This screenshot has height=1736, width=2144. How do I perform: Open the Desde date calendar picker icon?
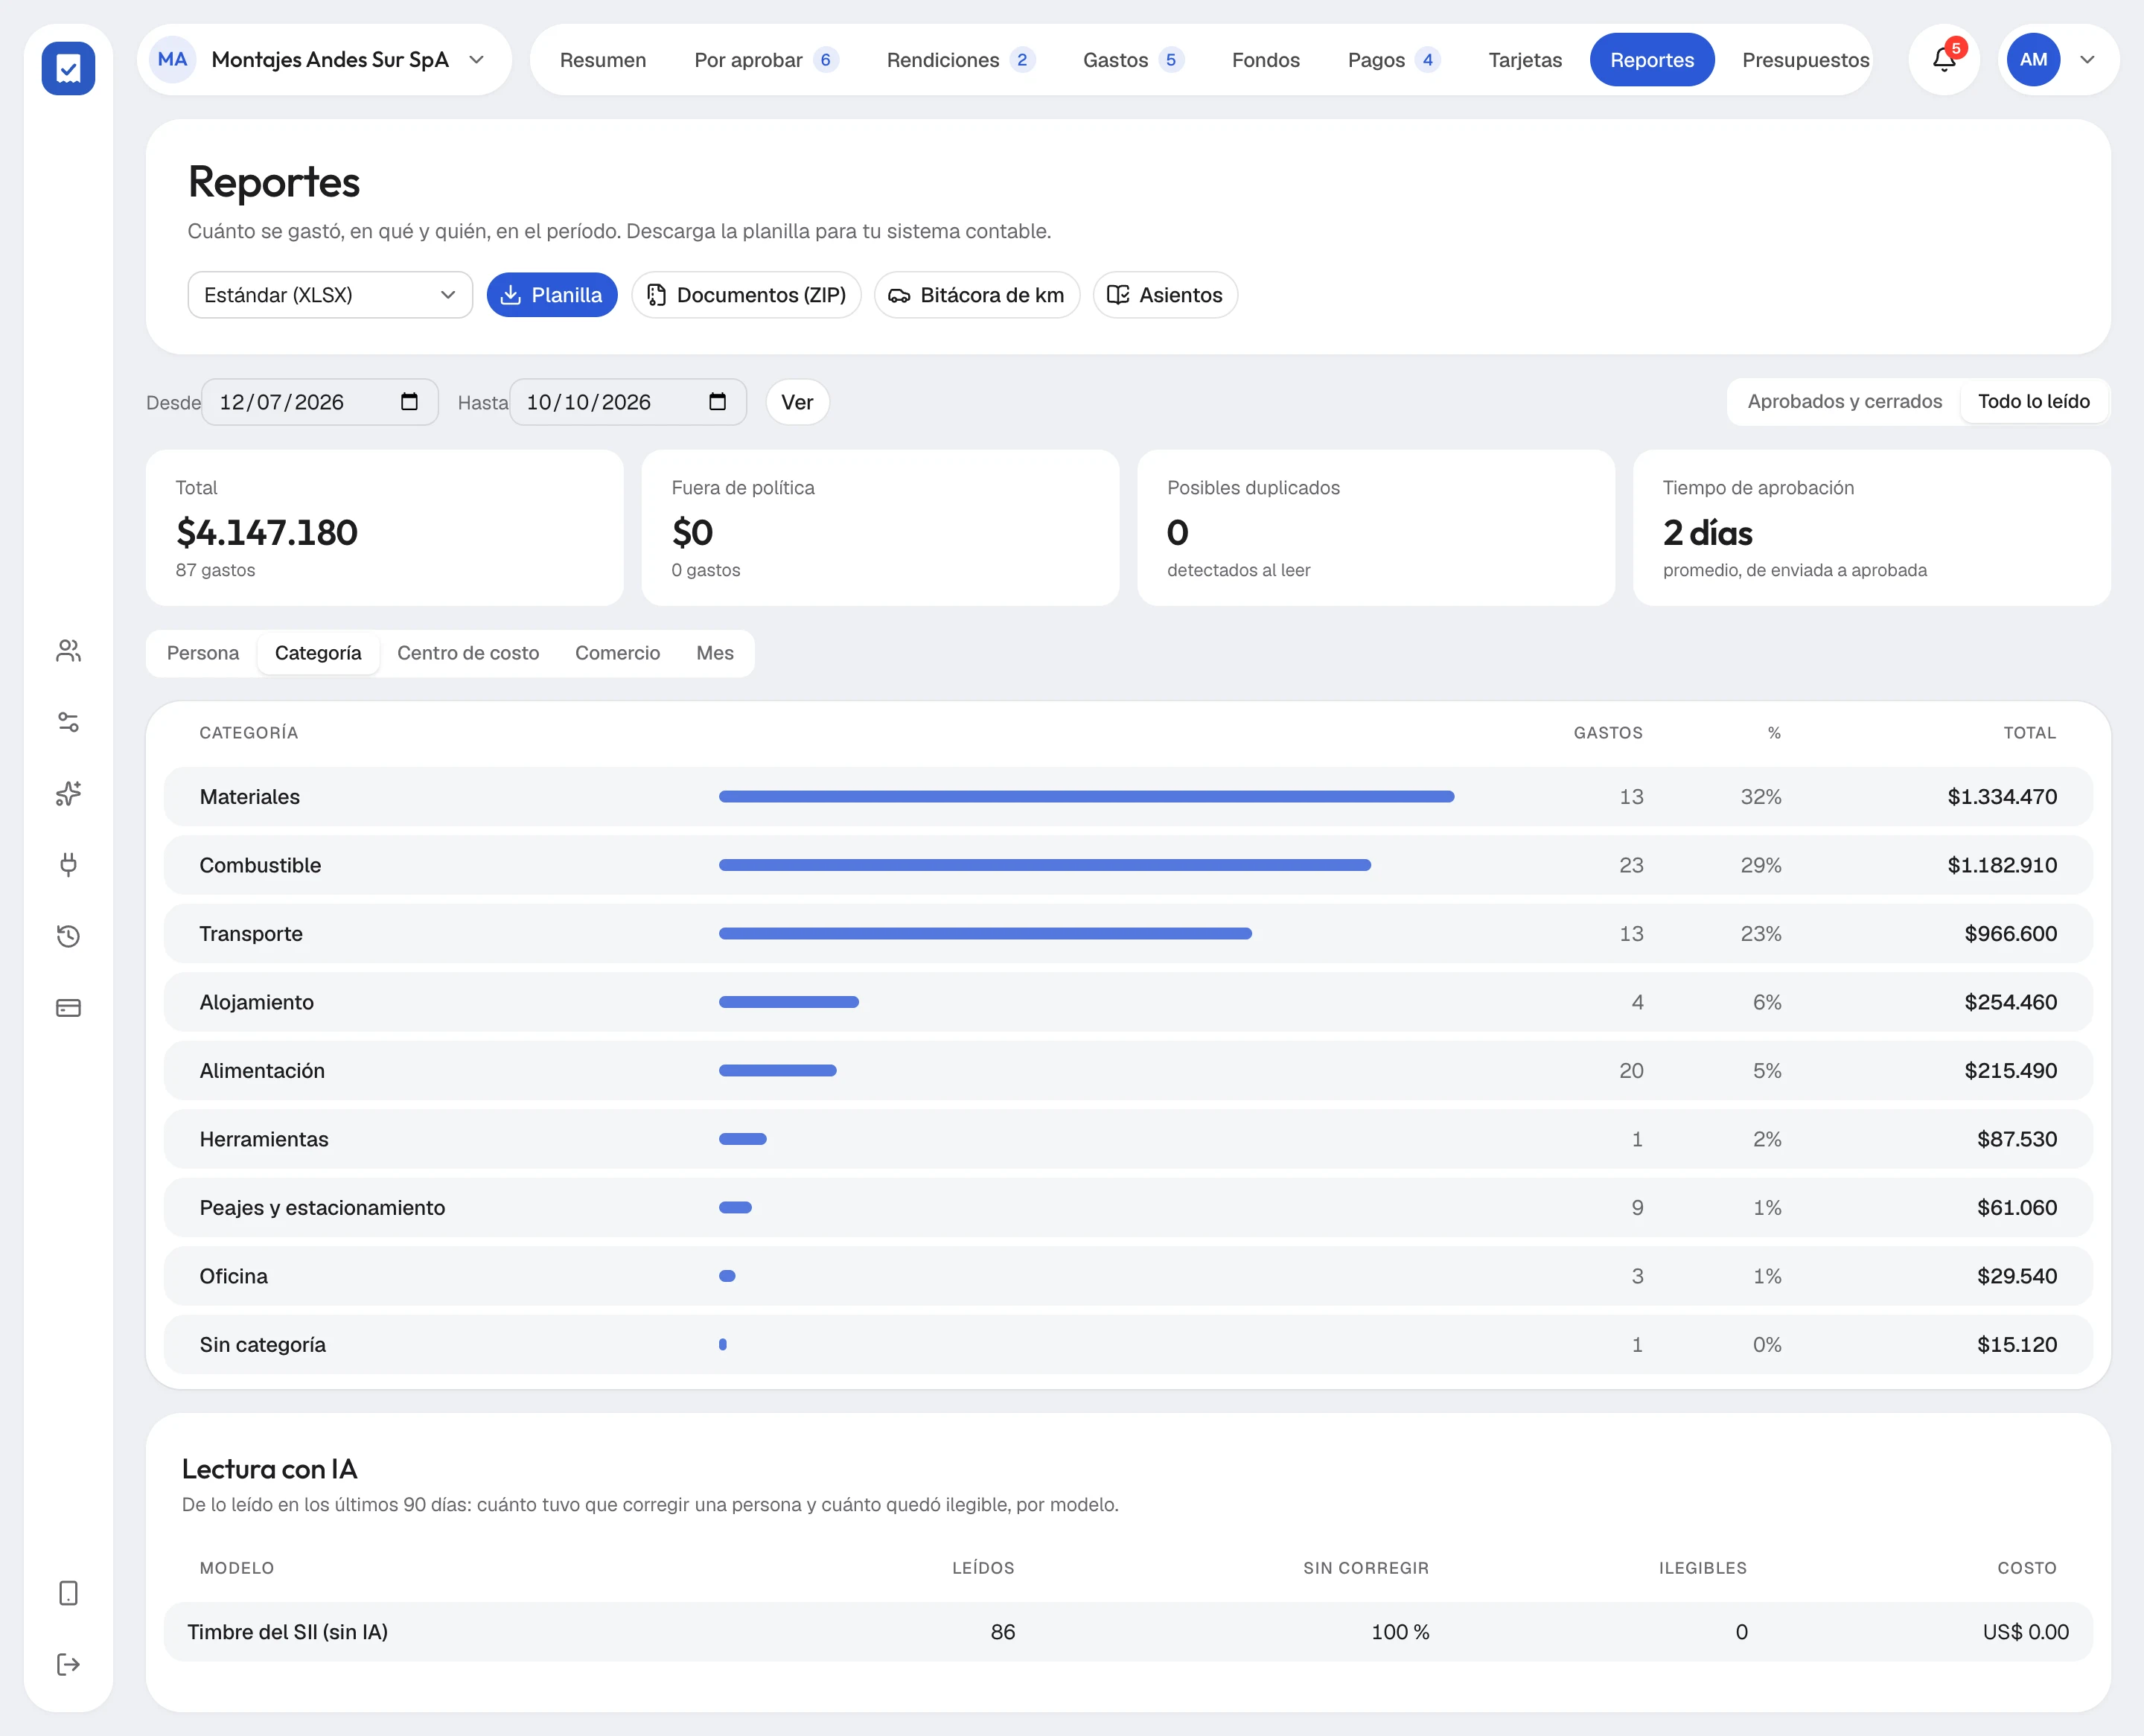409,402
